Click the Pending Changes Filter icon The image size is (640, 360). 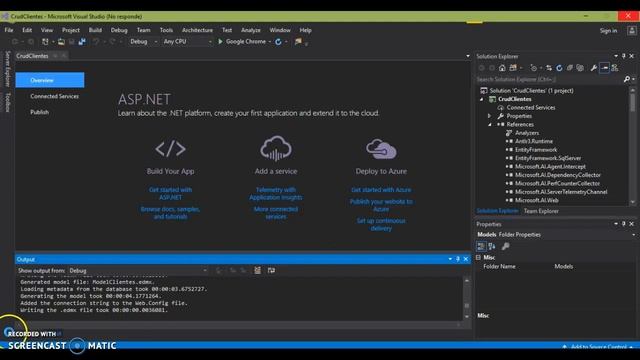point(533,68)
